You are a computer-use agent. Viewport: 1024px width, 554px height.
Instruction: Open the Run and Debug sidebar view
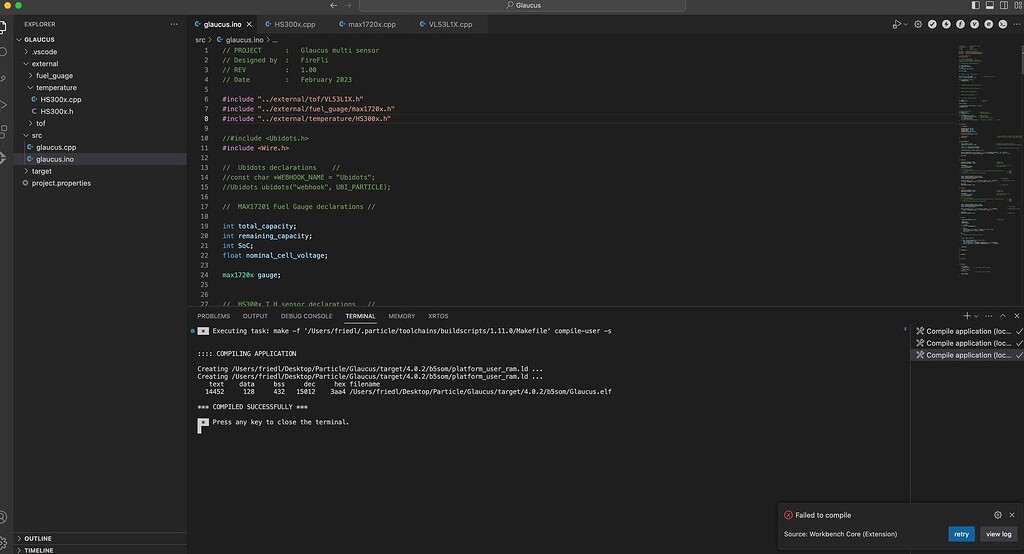click(x=4, y=104)
